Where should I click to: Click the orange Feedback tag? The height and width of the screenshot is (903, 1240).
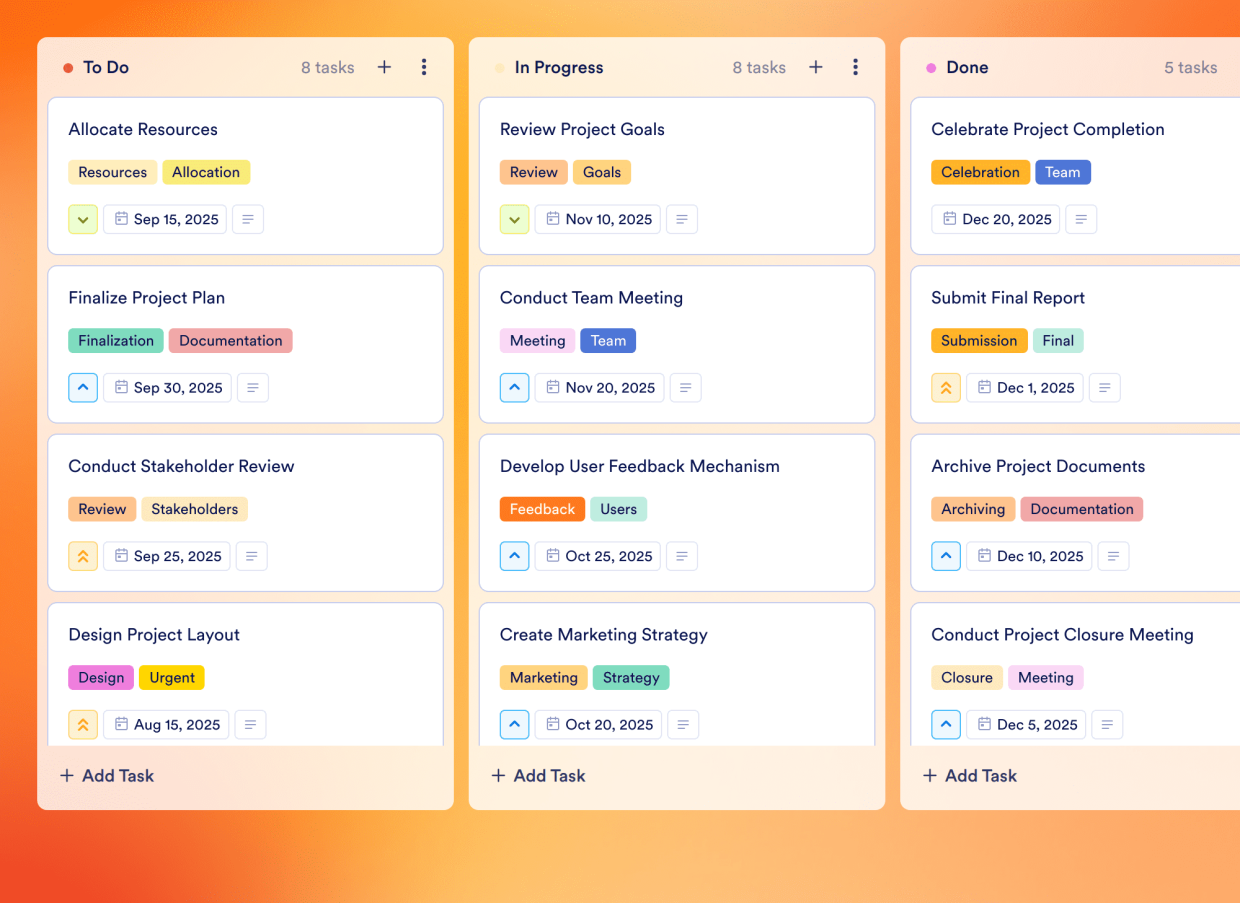(542, 509)
